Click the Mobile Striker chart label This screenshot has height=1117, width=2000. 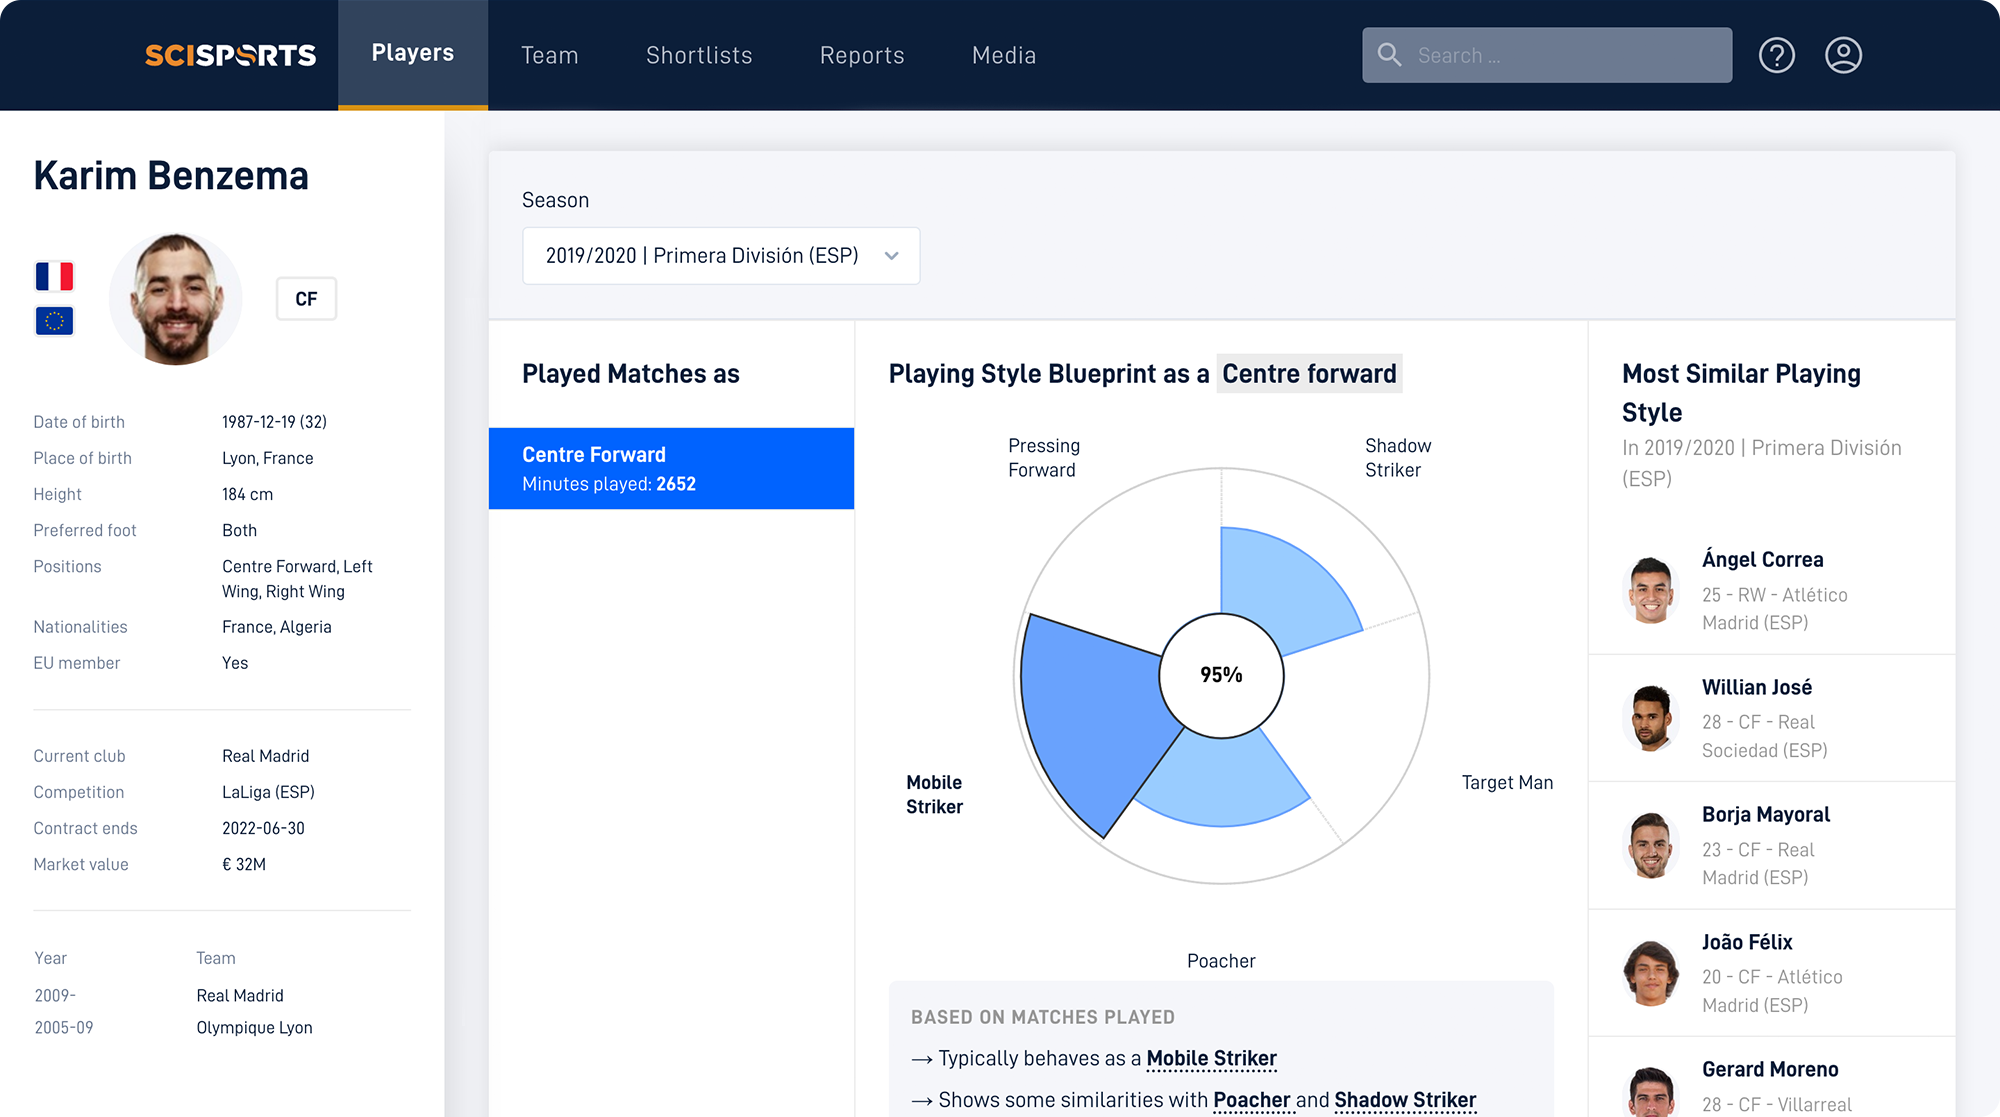(x=934, y=794)
